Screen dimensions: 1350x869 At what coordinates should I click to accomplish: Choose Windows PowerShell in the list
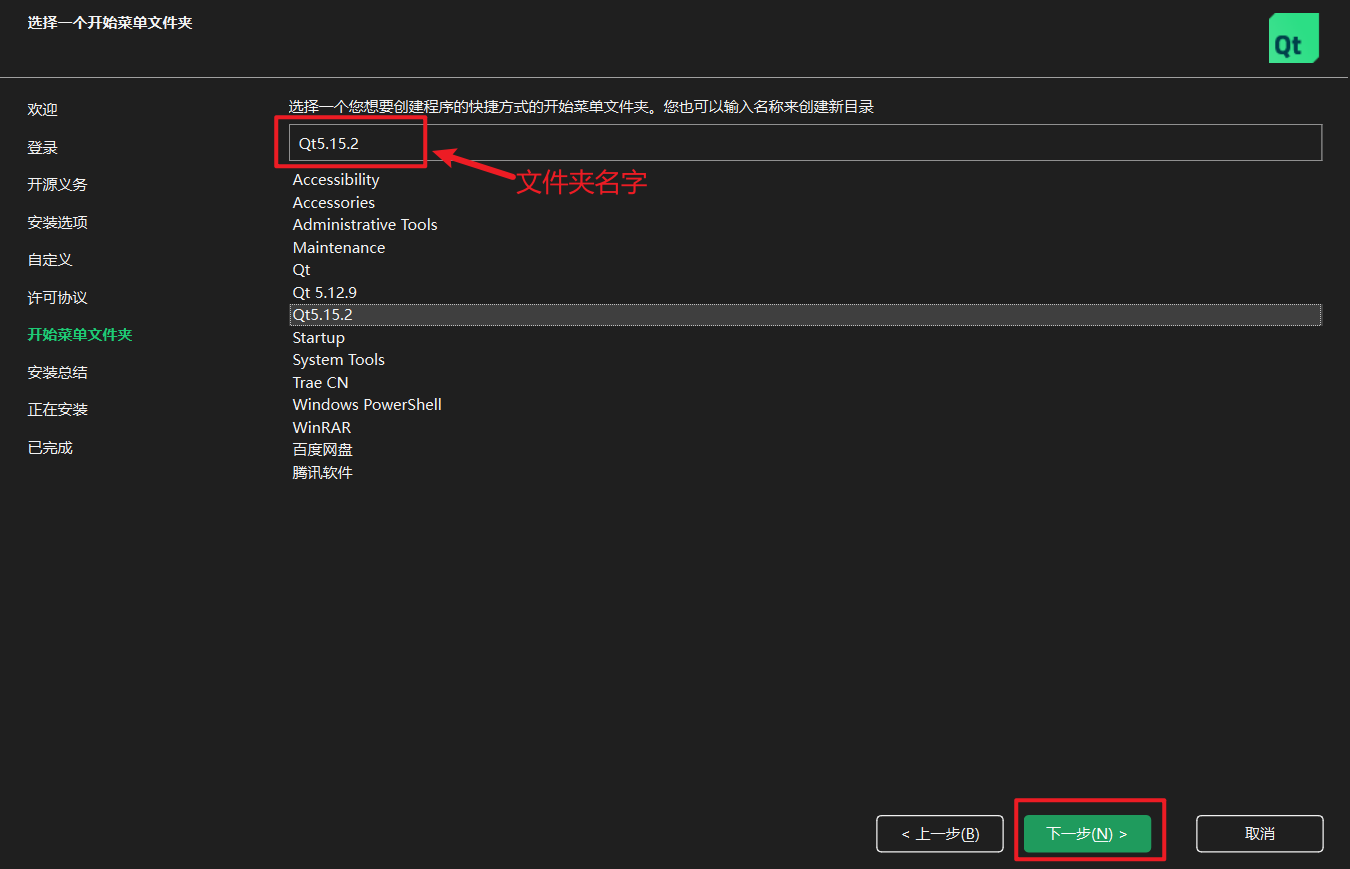click(367, 405)
